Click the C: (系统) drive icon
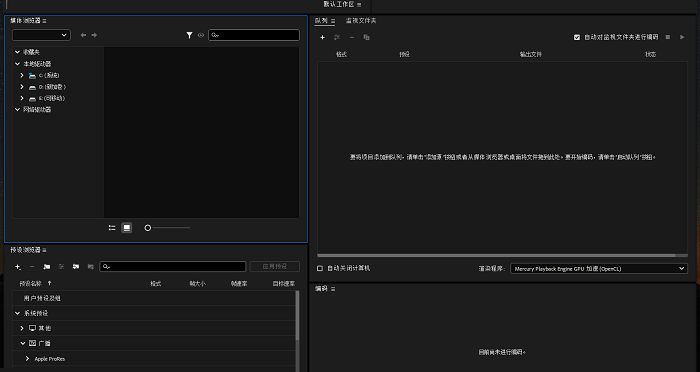This screenshot has height=372, width=700. coord(32,75)
